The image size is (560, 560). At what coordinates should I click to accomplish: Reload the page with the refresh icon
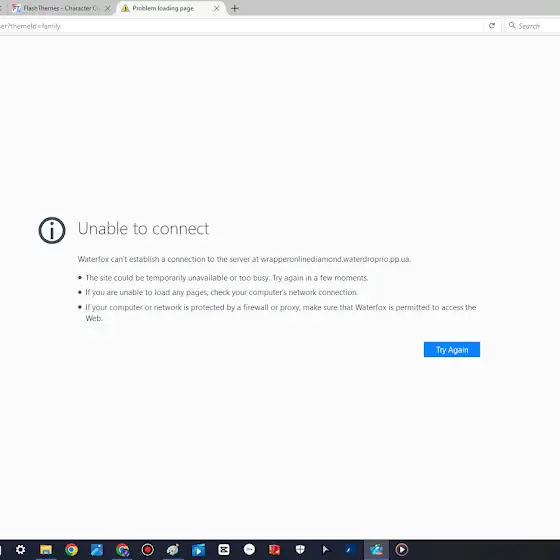(492, 26)
